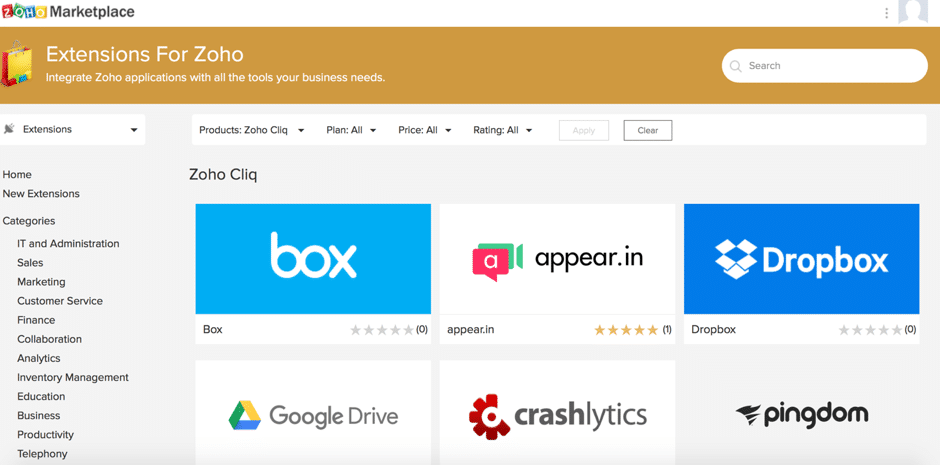
Task: Open the Price: All filter
Action: 424,130
